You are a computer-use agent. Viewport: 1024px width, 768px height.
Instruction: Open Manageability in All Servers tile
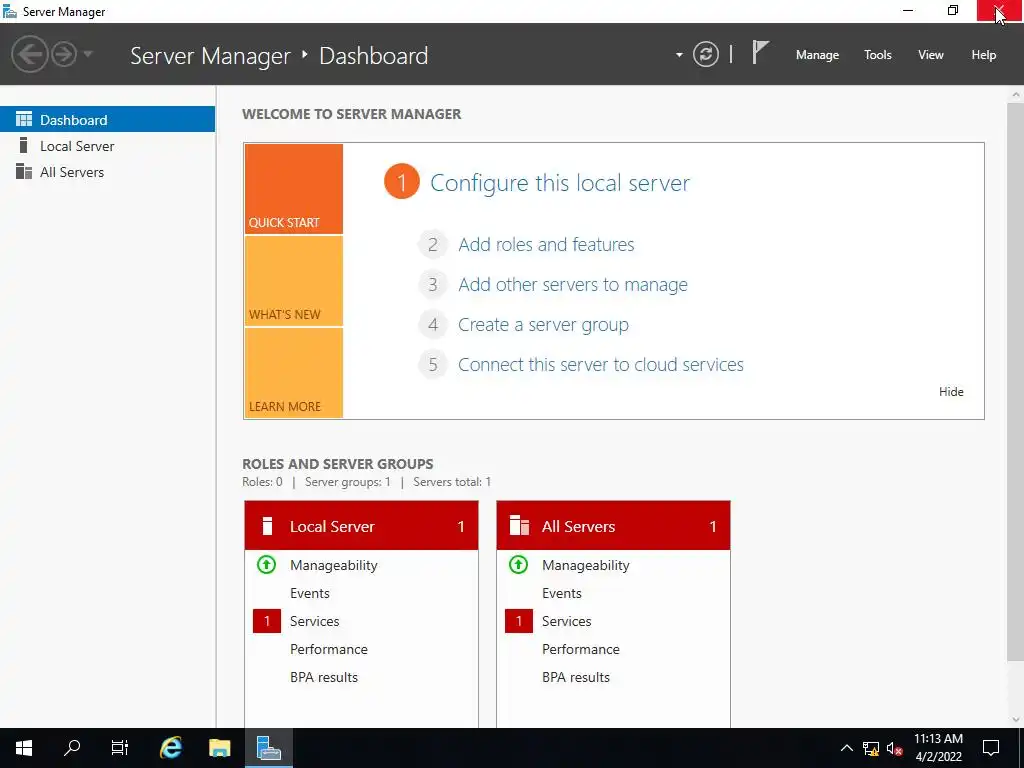(586, 565)
